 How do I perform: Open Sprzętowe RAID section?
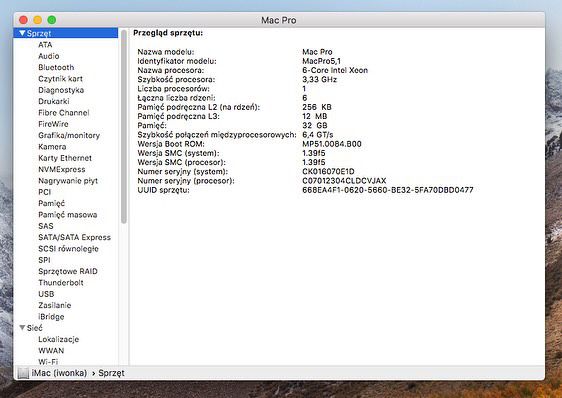(68, 271)
